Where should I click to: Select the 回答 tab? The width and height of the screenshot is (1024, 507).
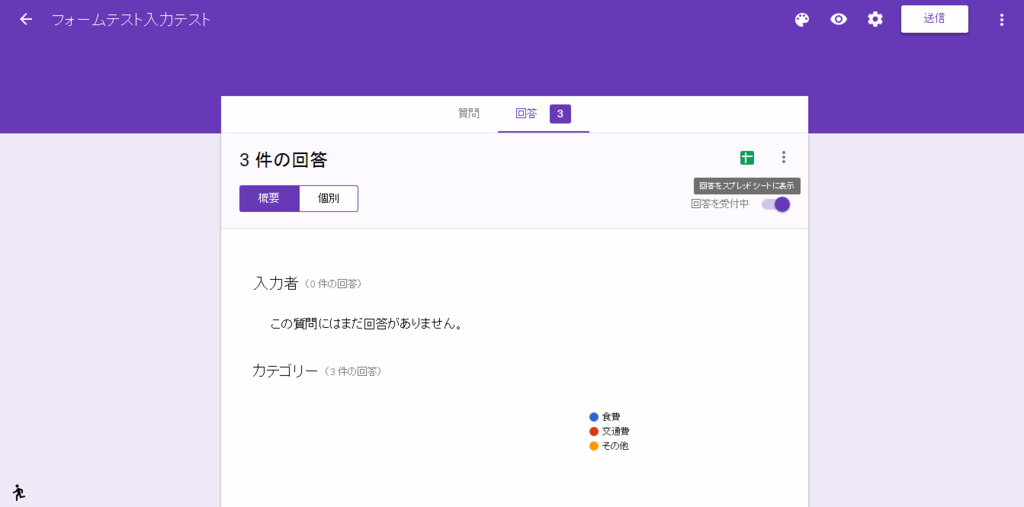pos(526,114)
